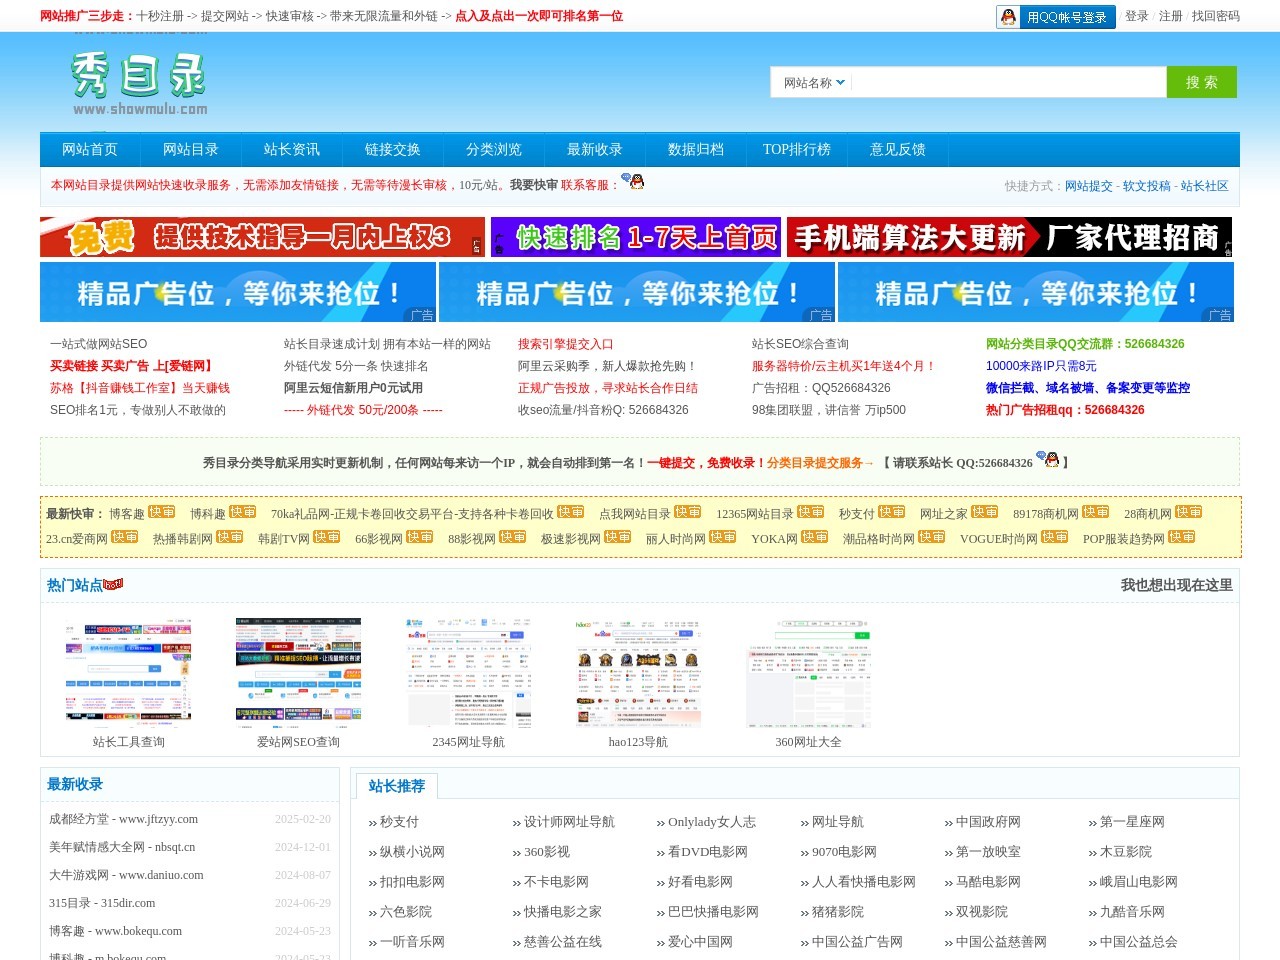Click the hot badge beside 热门站点

[113, 584]
